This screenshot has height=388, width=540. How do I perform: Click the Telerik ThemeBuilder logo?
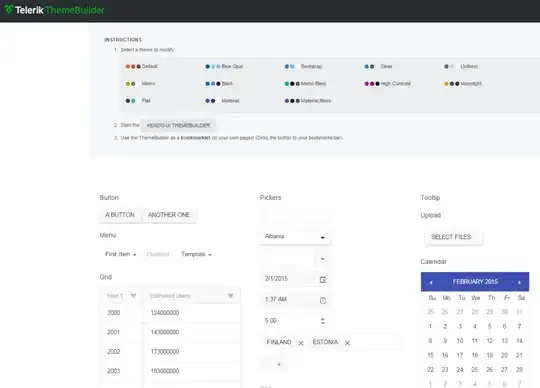tap(54, 10)
